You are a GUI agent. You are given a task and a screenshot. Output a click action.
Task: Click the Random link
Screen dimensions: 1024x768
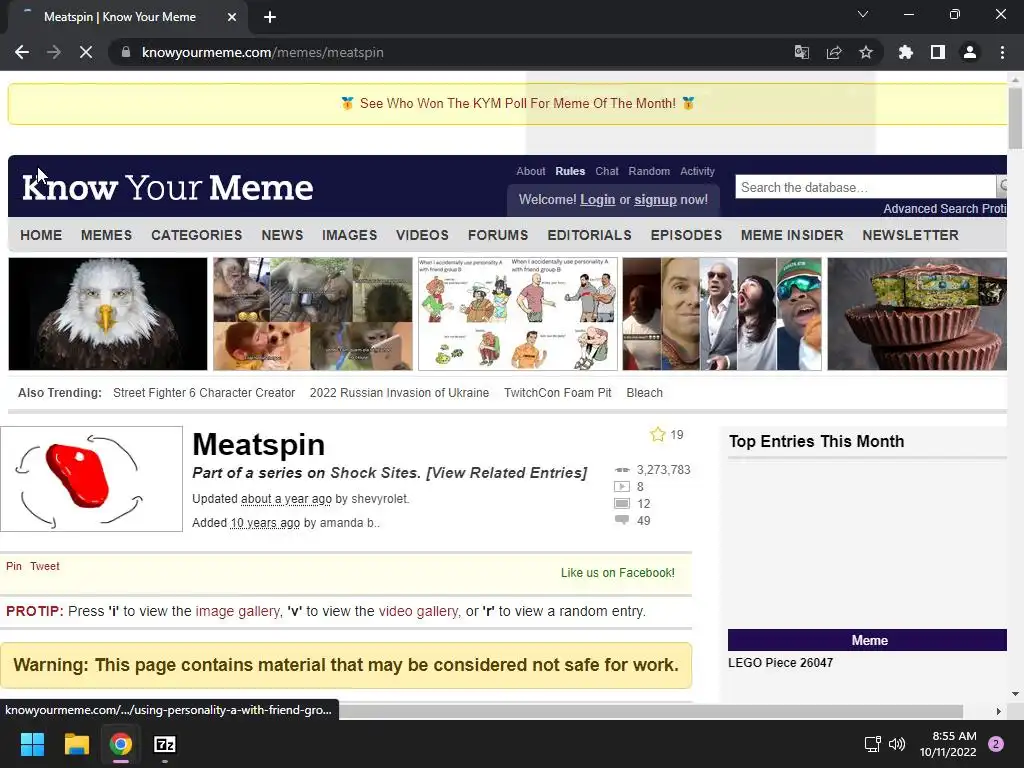tap(649, 171)
